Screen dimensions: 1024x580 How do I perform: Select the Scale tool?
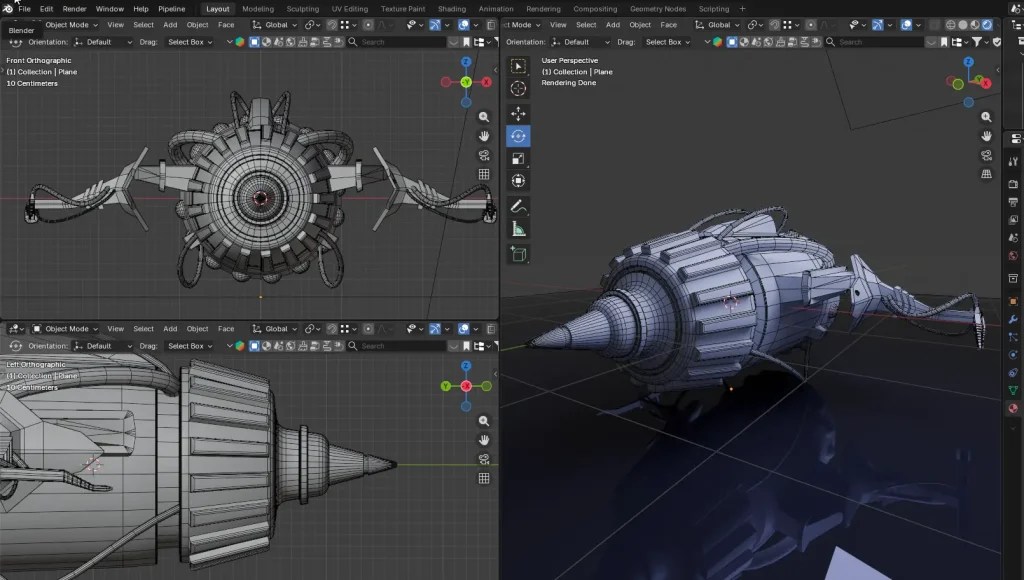pyautogui.click(x=518, y=158)
